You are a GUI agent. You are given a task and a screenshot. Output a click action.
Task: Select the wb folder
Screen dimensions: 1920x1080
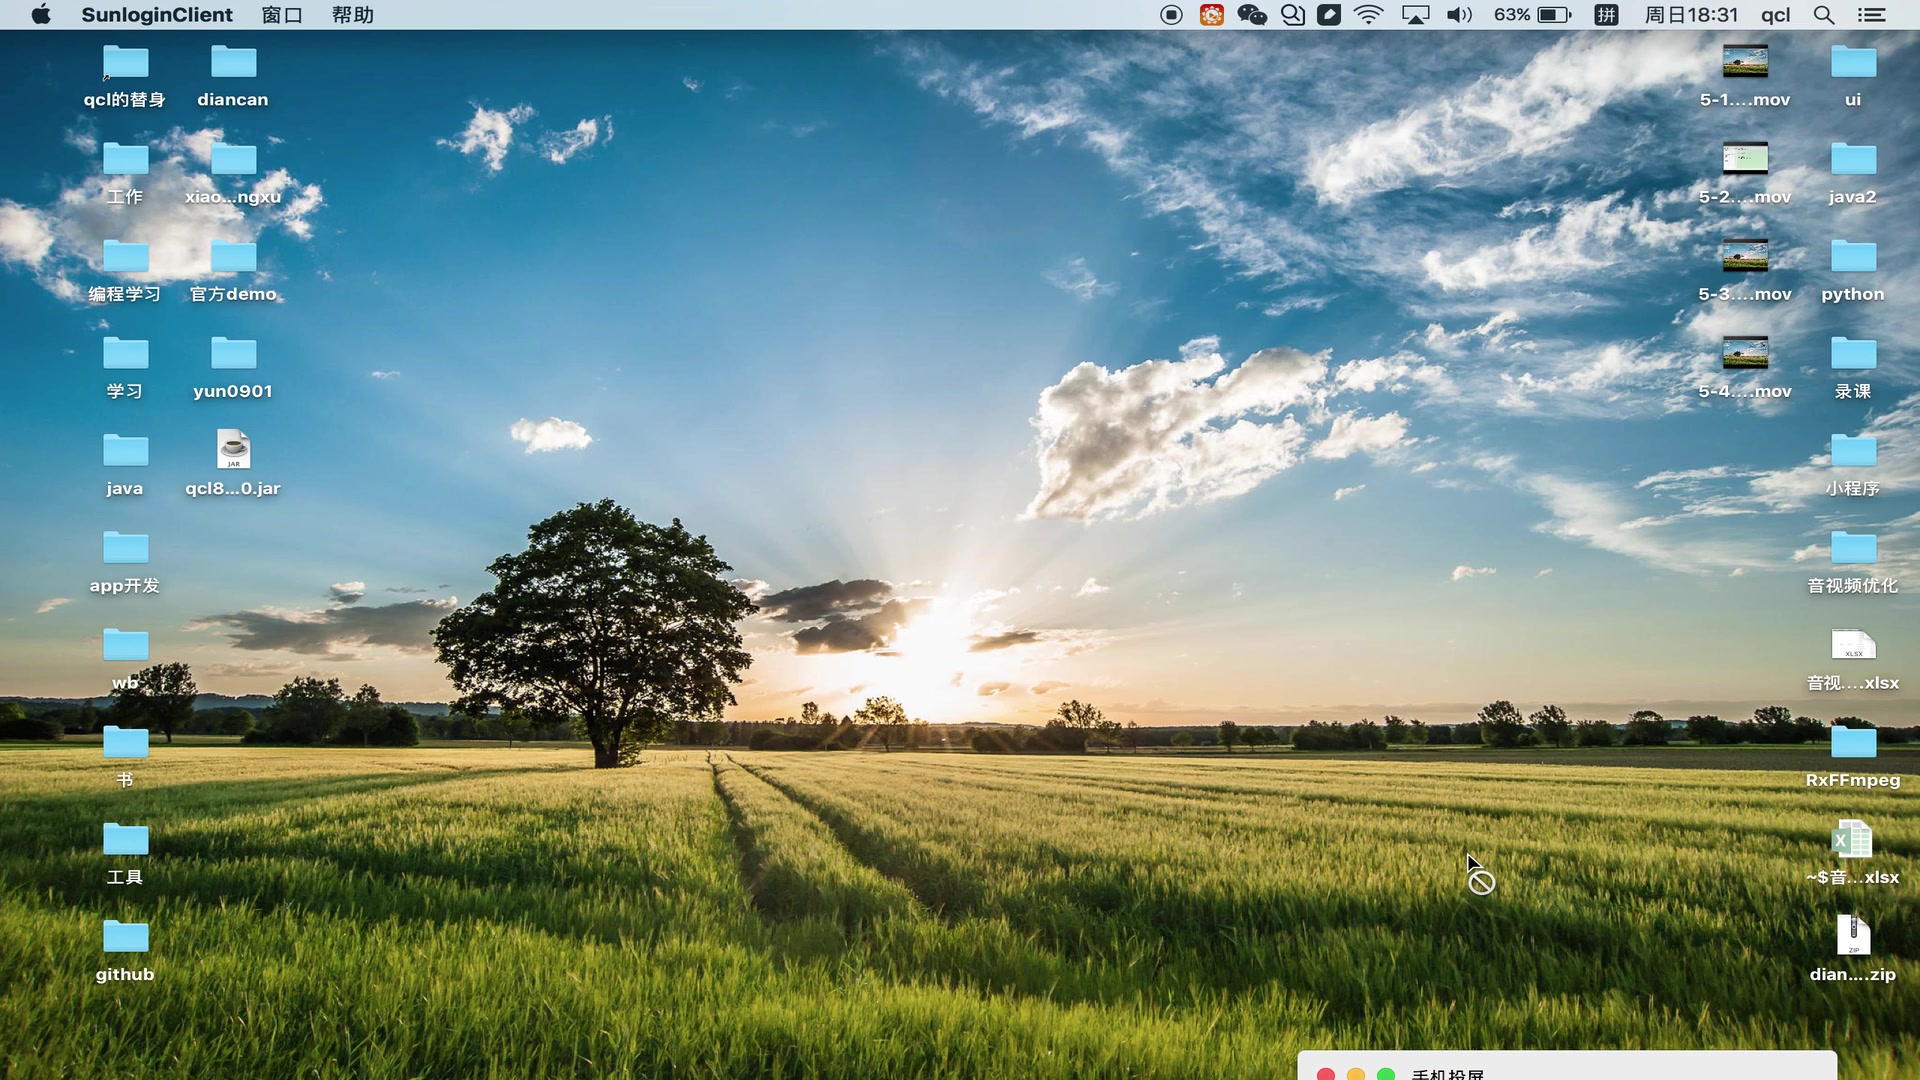125,658
